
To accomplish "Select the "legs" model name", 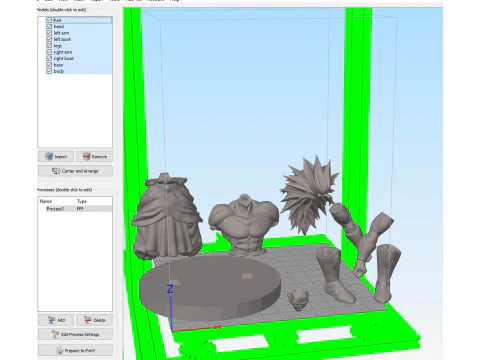I will tap(58, 46).
